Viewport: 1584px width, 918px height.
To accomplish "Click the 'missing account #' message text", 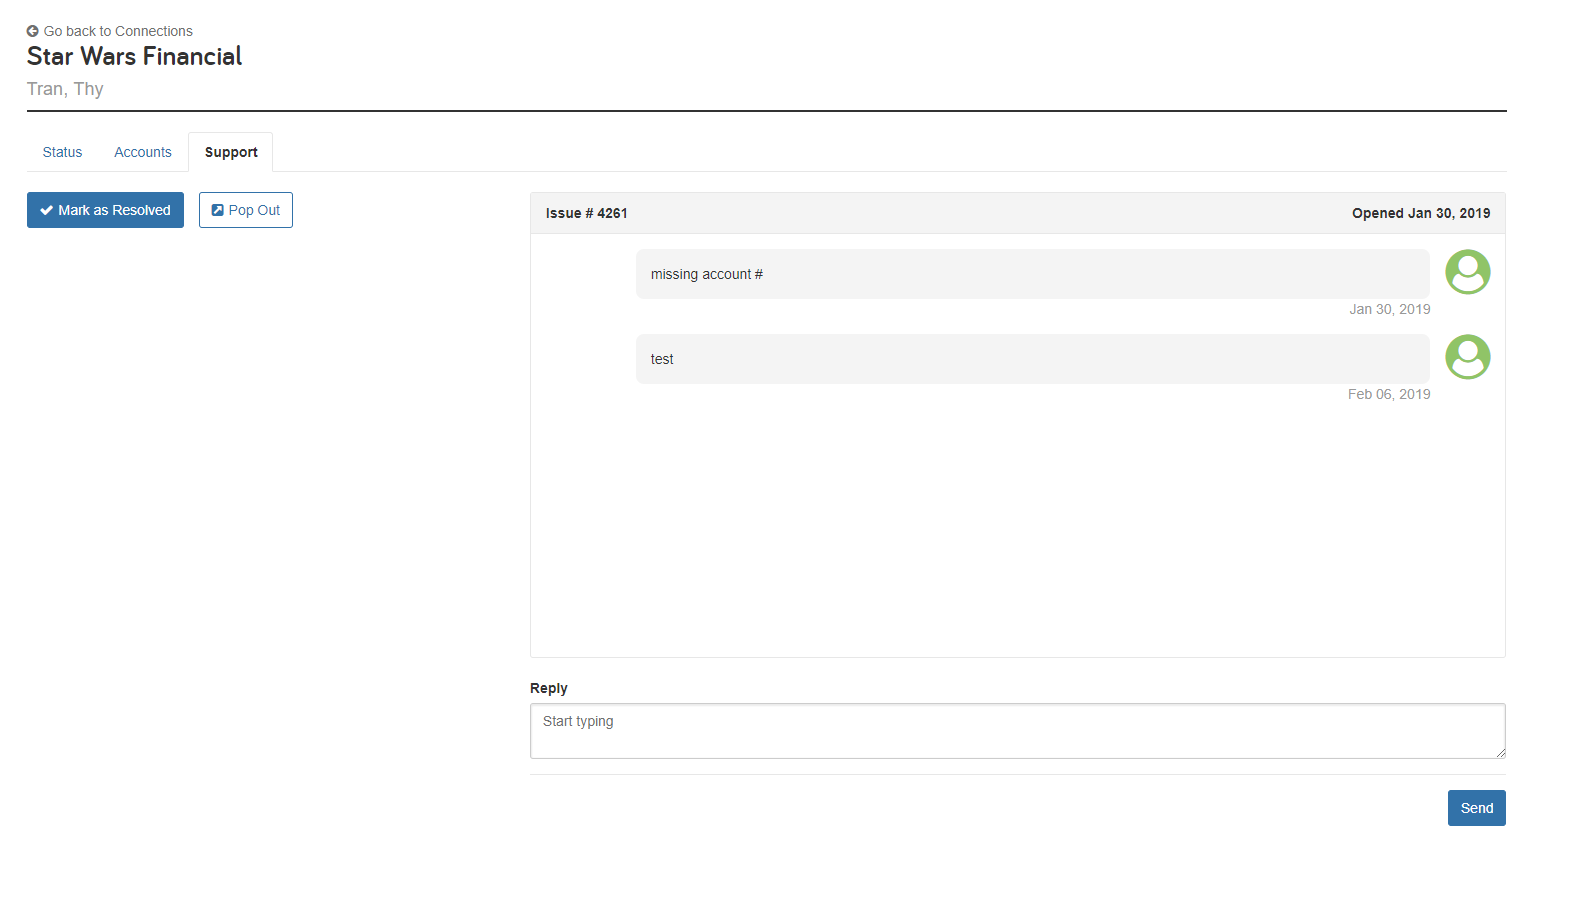I will [707, 274].
